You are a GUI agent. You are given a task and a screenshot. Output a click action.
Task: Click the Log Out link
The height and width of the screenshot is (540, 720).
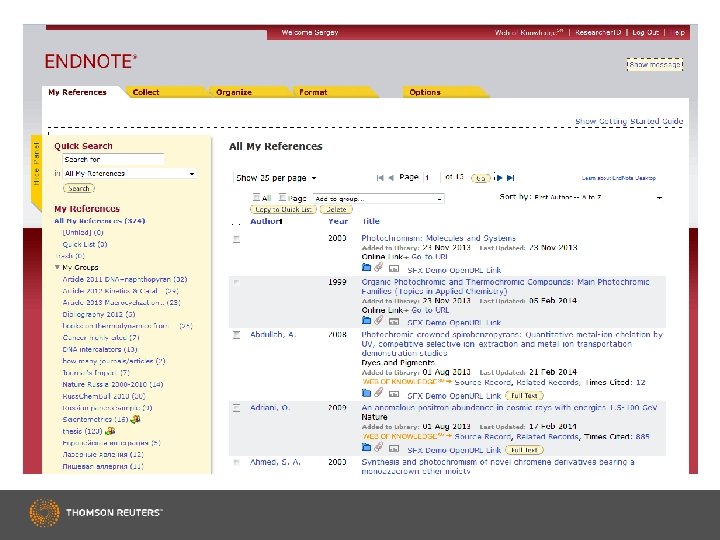(x=645, y=33)
